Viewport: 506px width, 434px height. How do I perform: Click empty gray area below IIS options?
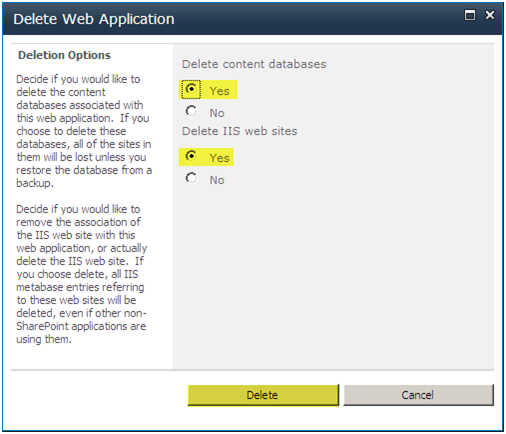pos(333,277)
